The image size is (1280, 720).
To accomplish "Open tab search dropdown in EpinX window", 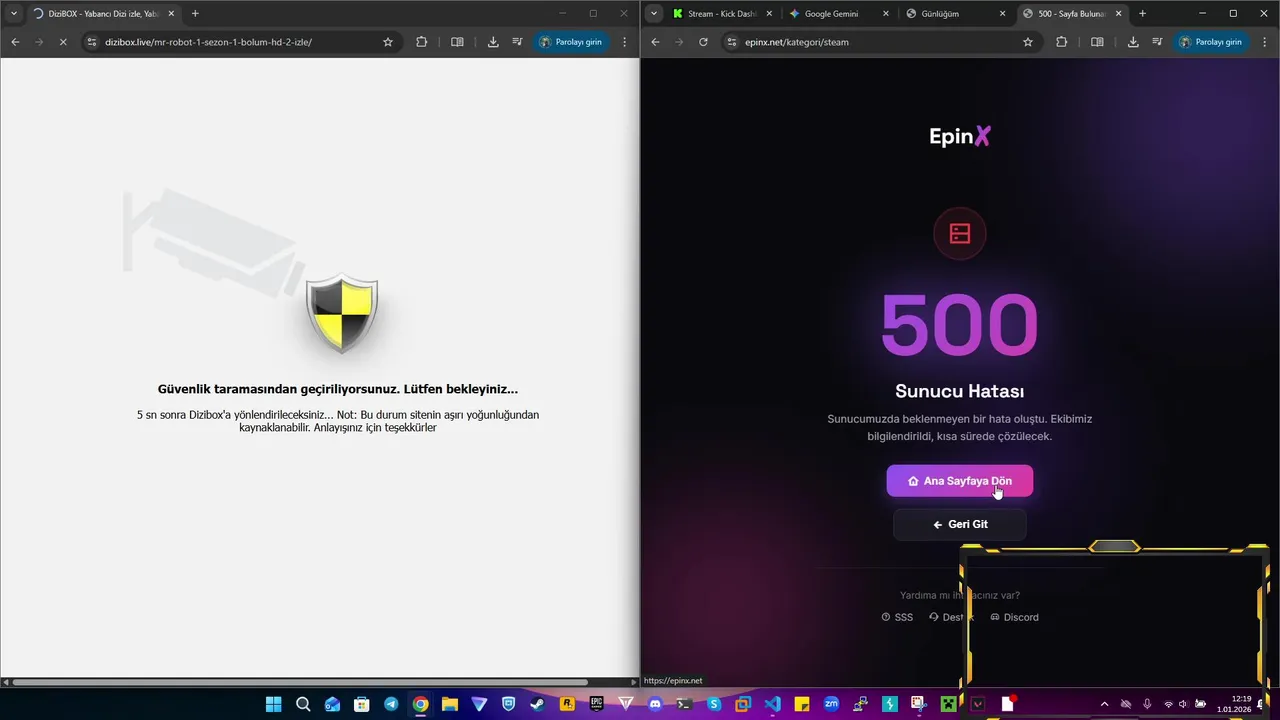I will [654, 13].
